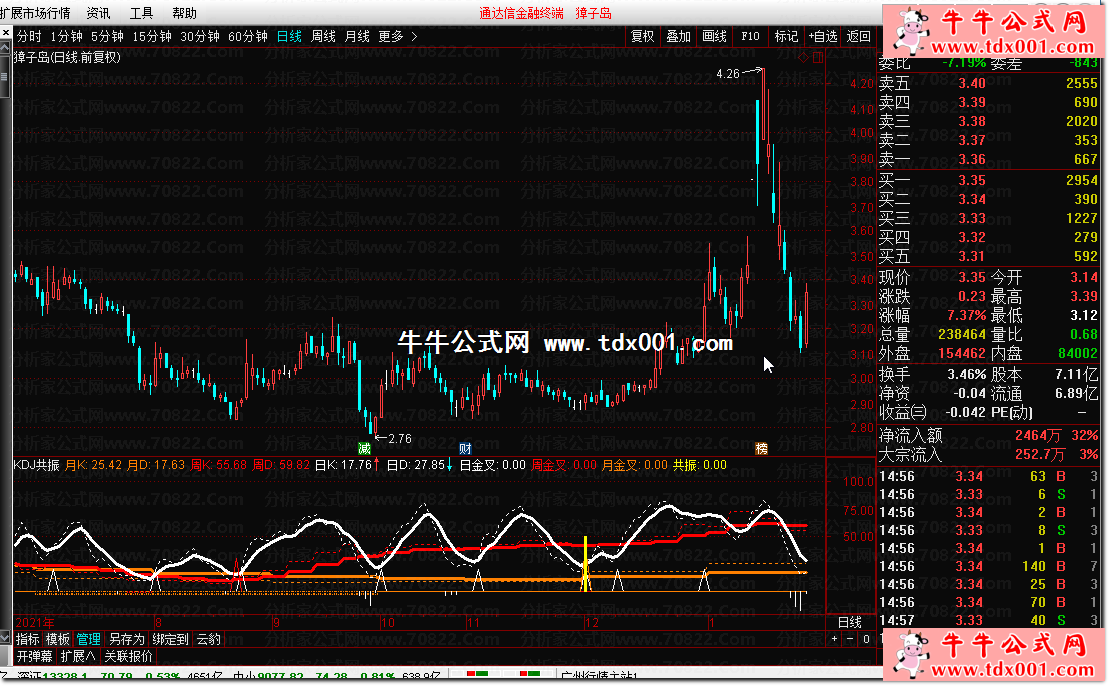Click 买五 price 3.31
This screenshot has width=1110, height=686.
click(972, 256)
